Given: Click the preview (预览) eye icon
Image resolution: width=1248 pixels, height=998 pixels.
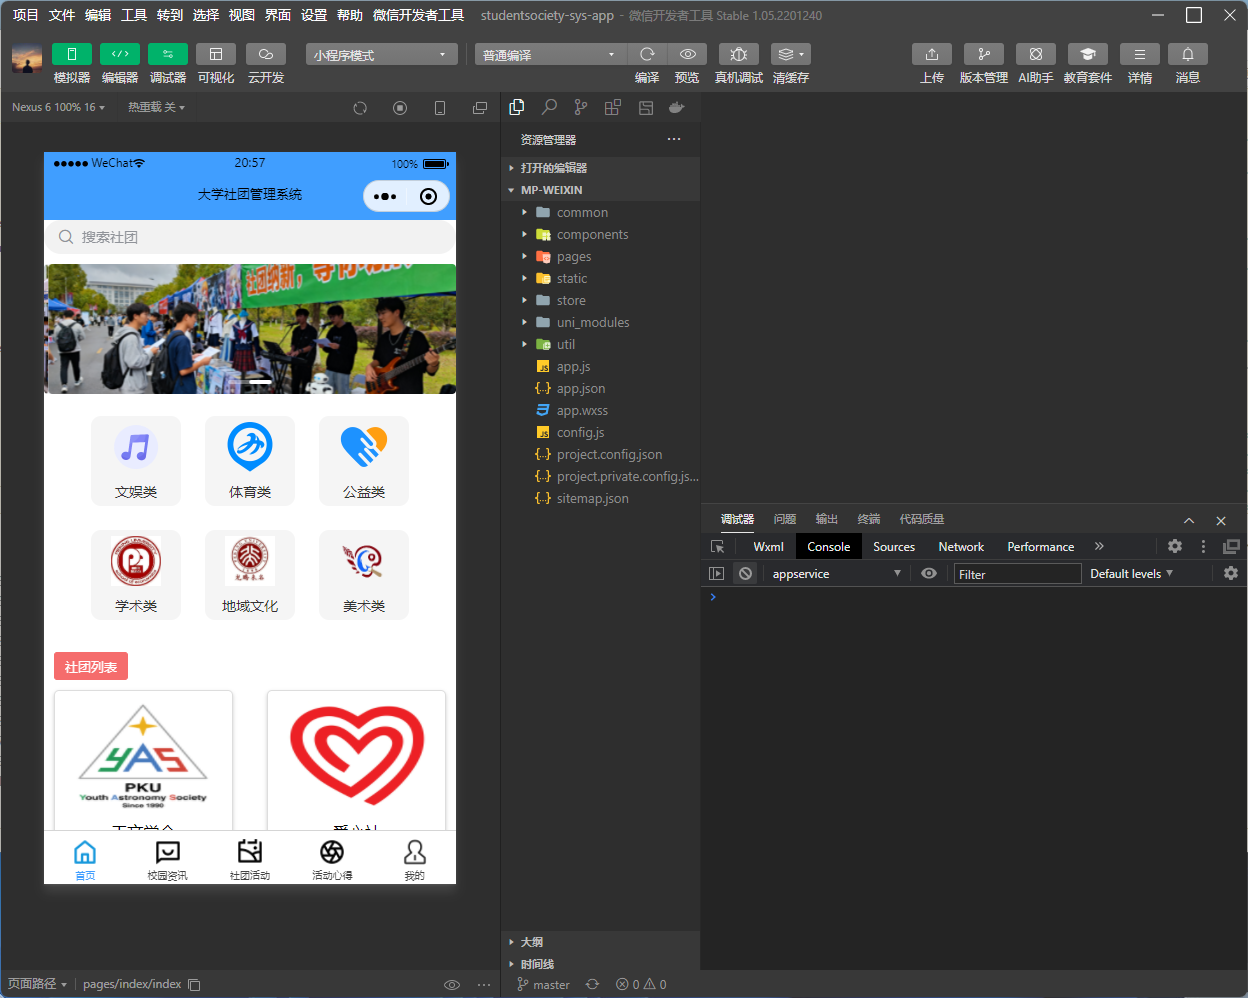Looking at the screenshot, I should [688, 54].
